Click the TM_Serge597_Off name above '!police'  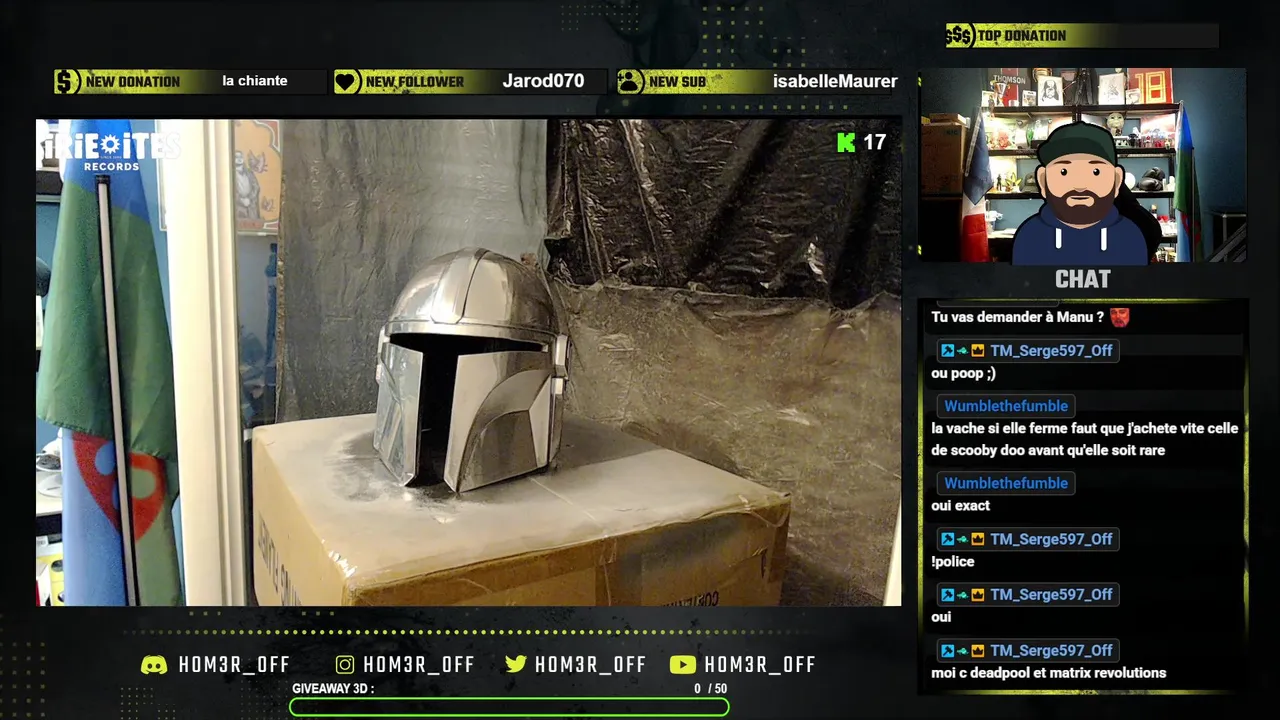1051,539
